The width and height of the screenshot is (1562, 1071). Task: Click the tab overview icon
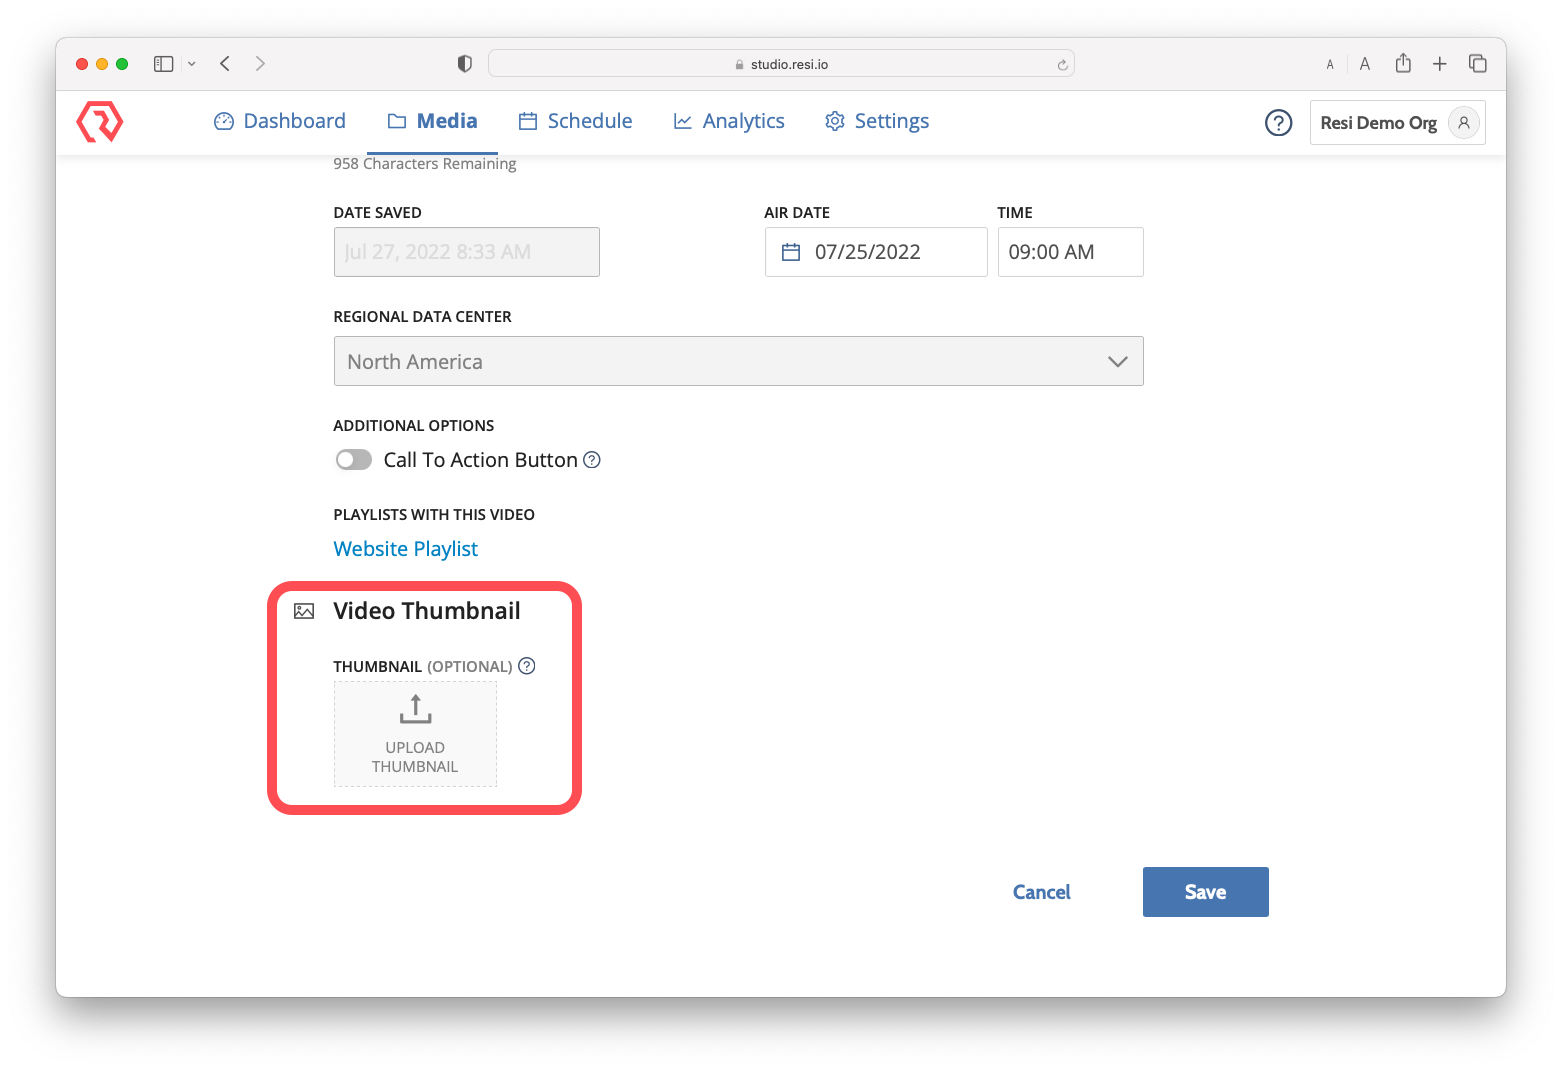click(x=1478, y=64)
